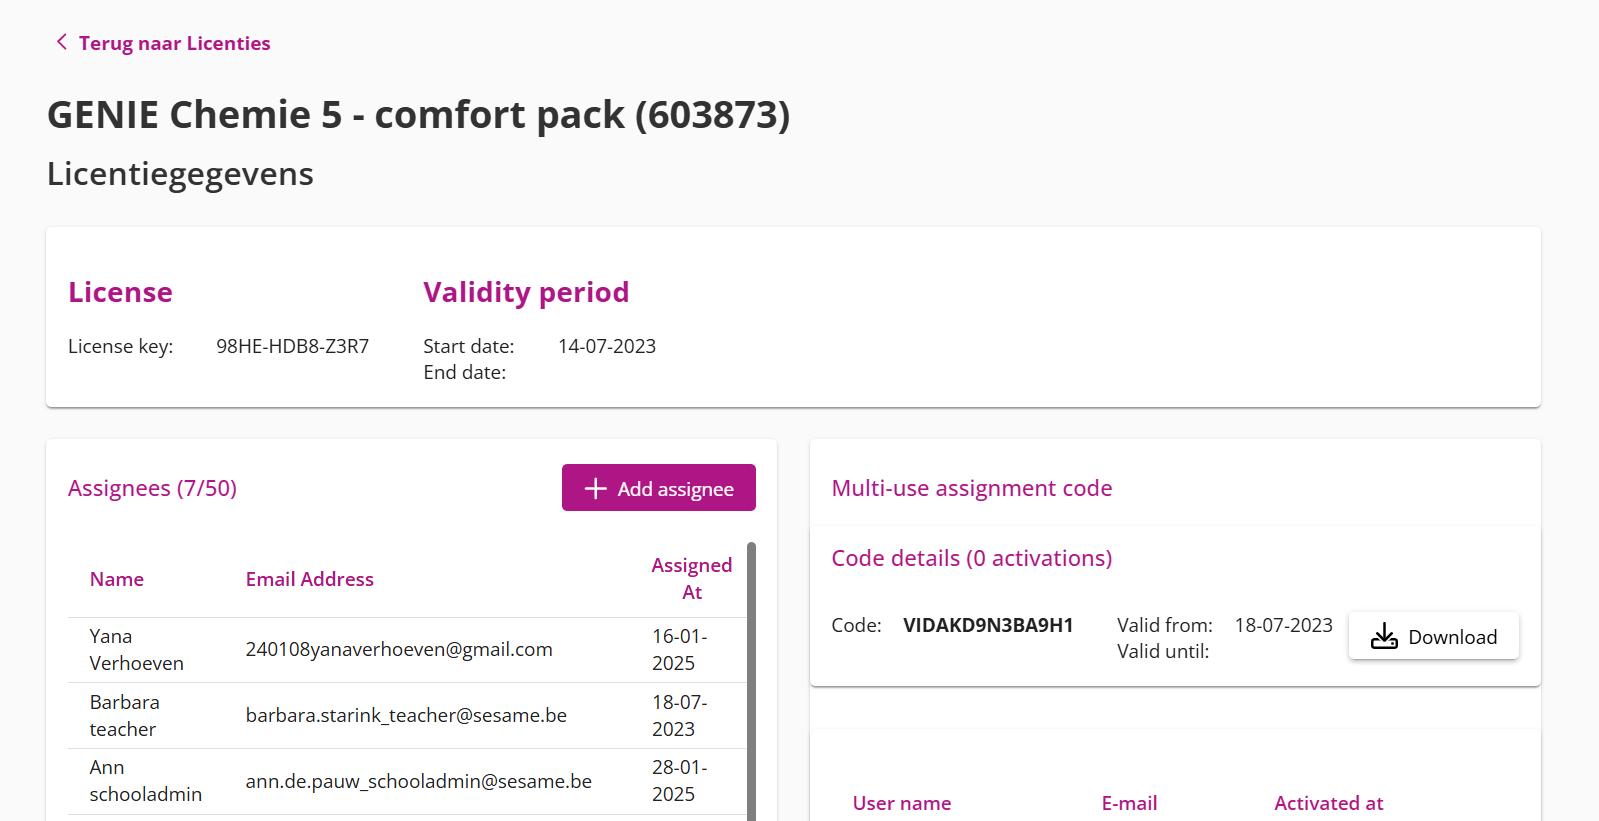Sort by Assigned At column header
Screen dimensions: 1599x821
pyautogui.click(x=691, y=578)
